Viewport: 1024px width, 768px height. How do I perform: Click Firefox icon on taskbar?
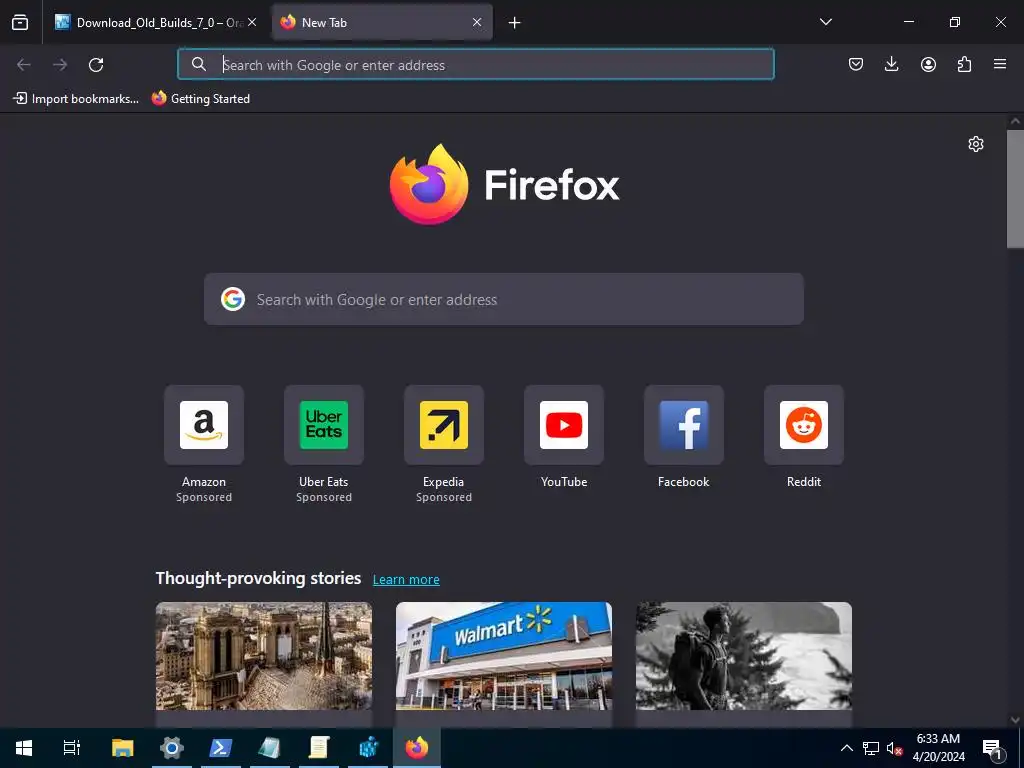click(417, 748)
